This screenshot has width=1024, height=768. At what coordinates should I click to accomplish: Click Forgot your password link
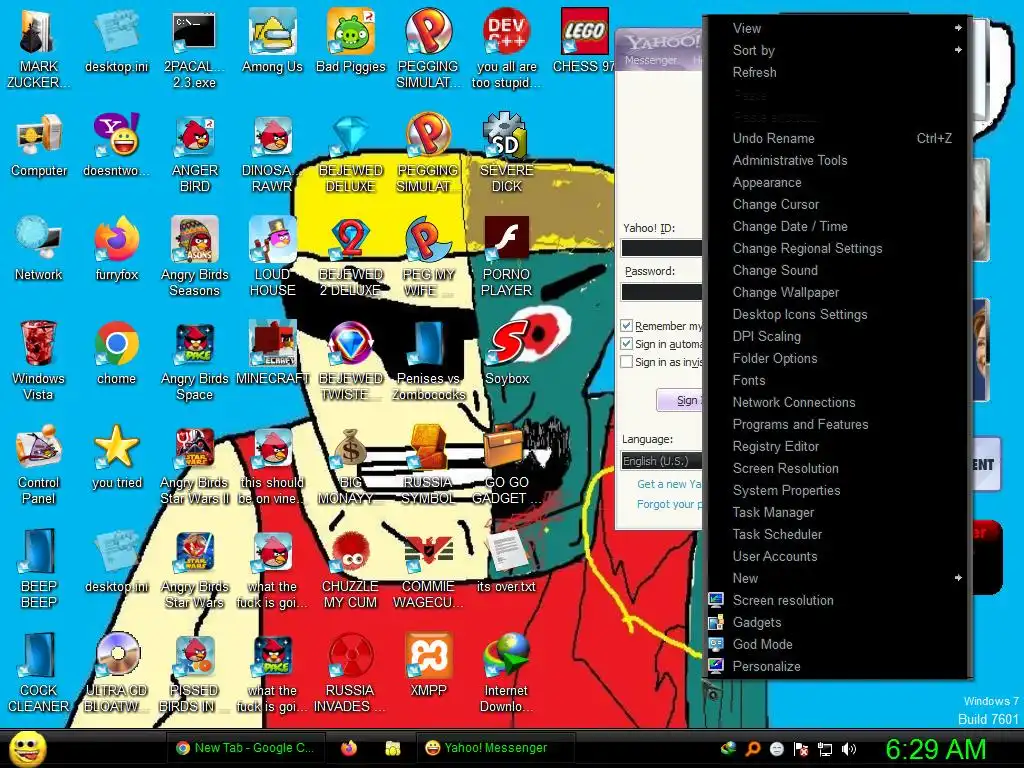tap(669, 504)
